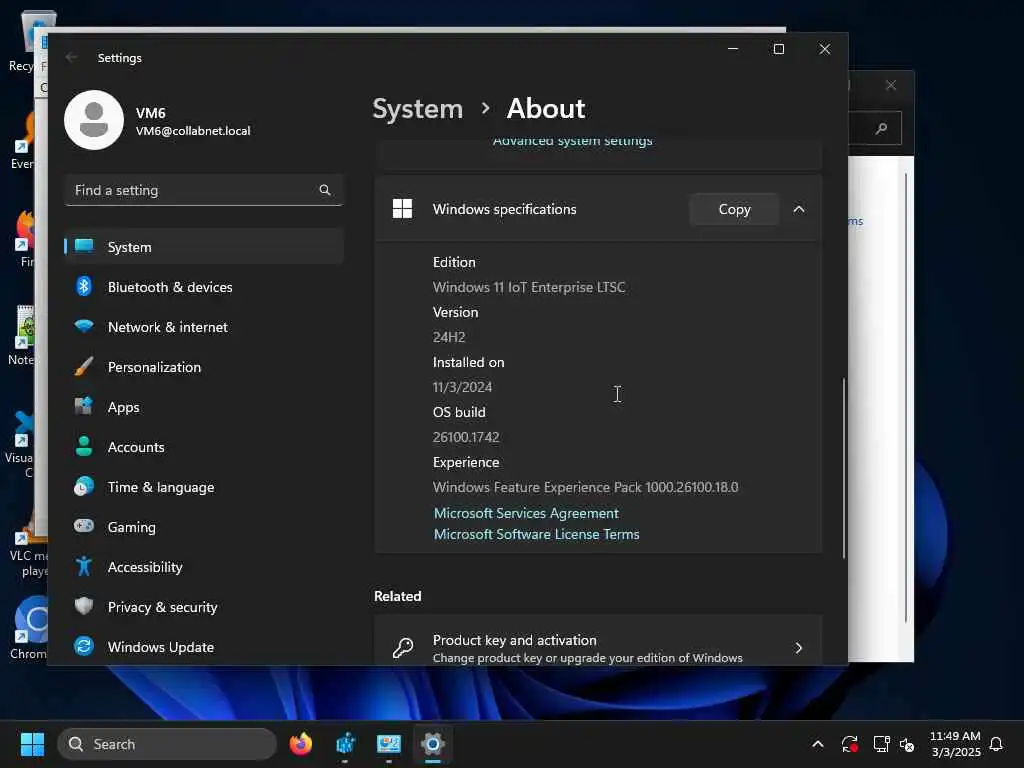Image resolution: width=1024 pixels, height=768 pixels.
Task: Open the Personalization category
Action: click(204, 367)
